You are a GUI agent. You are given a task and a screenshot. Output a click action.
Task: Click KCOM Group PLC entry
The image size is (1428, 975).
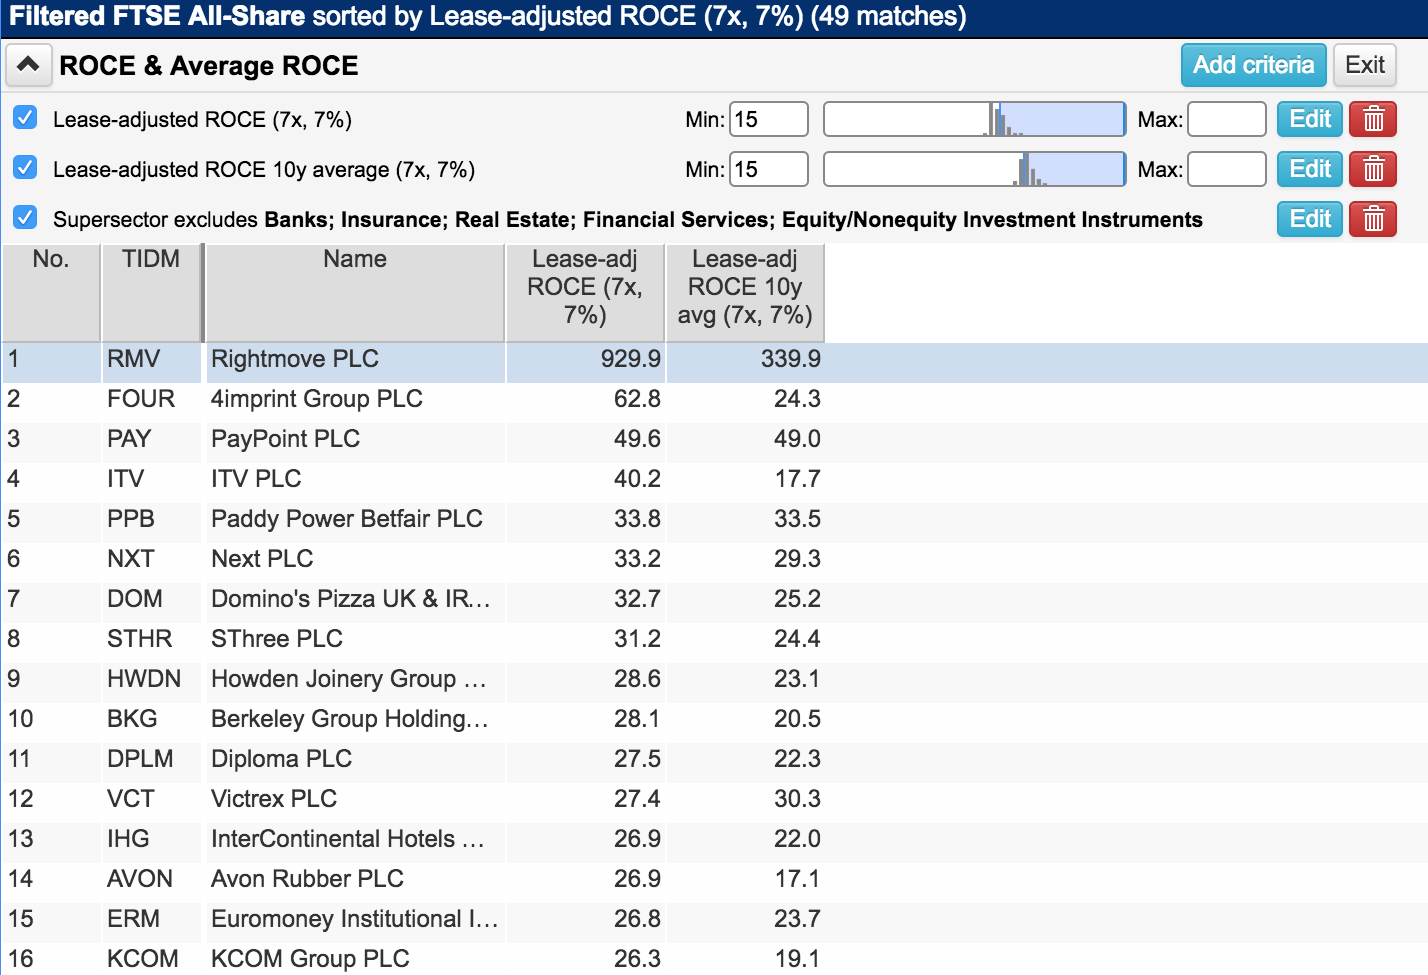[310, 959]
